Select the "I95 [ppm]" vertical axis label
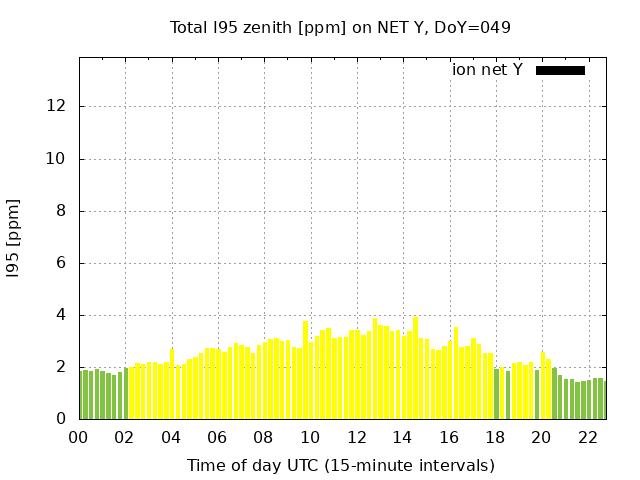This screenshot has height=480, width=640. pos(13,238)
